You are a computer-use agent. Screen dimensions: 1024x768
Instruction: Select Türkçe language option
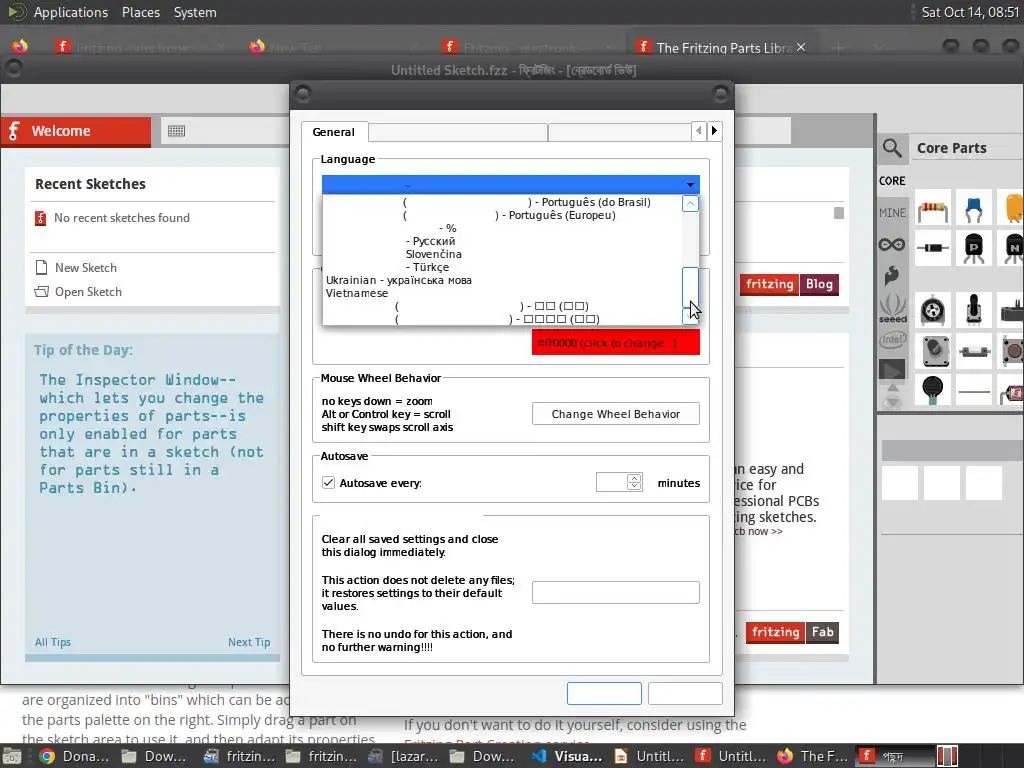point(502,267)
